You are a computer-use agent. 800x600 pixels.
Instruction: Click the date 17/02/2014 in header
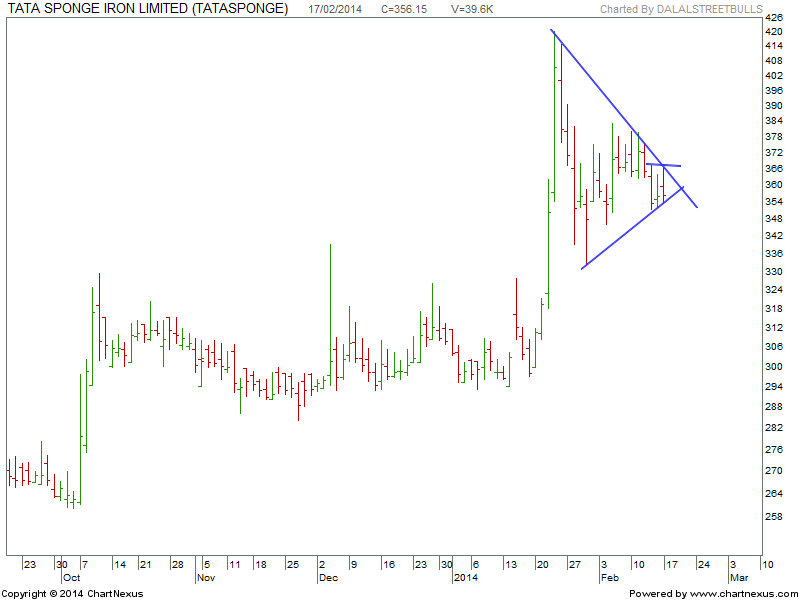[x=335, y=9]
